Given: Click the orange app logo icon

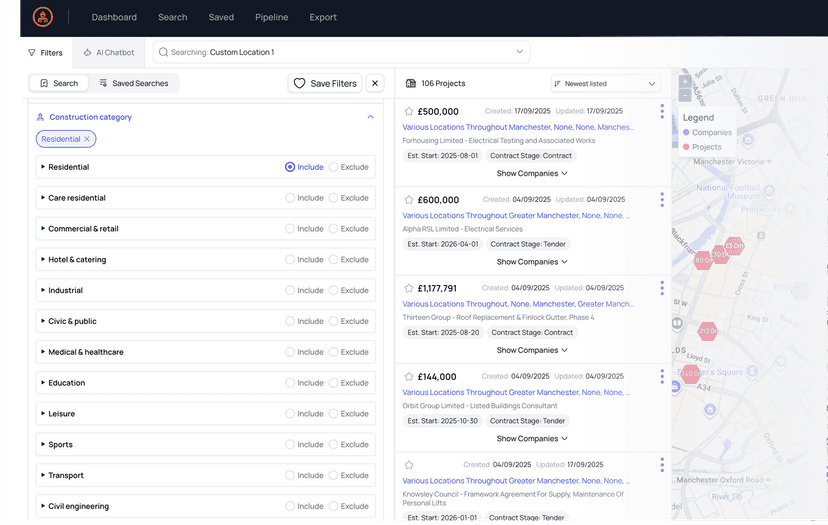Looking at the screenshot, I should point(42,17).
